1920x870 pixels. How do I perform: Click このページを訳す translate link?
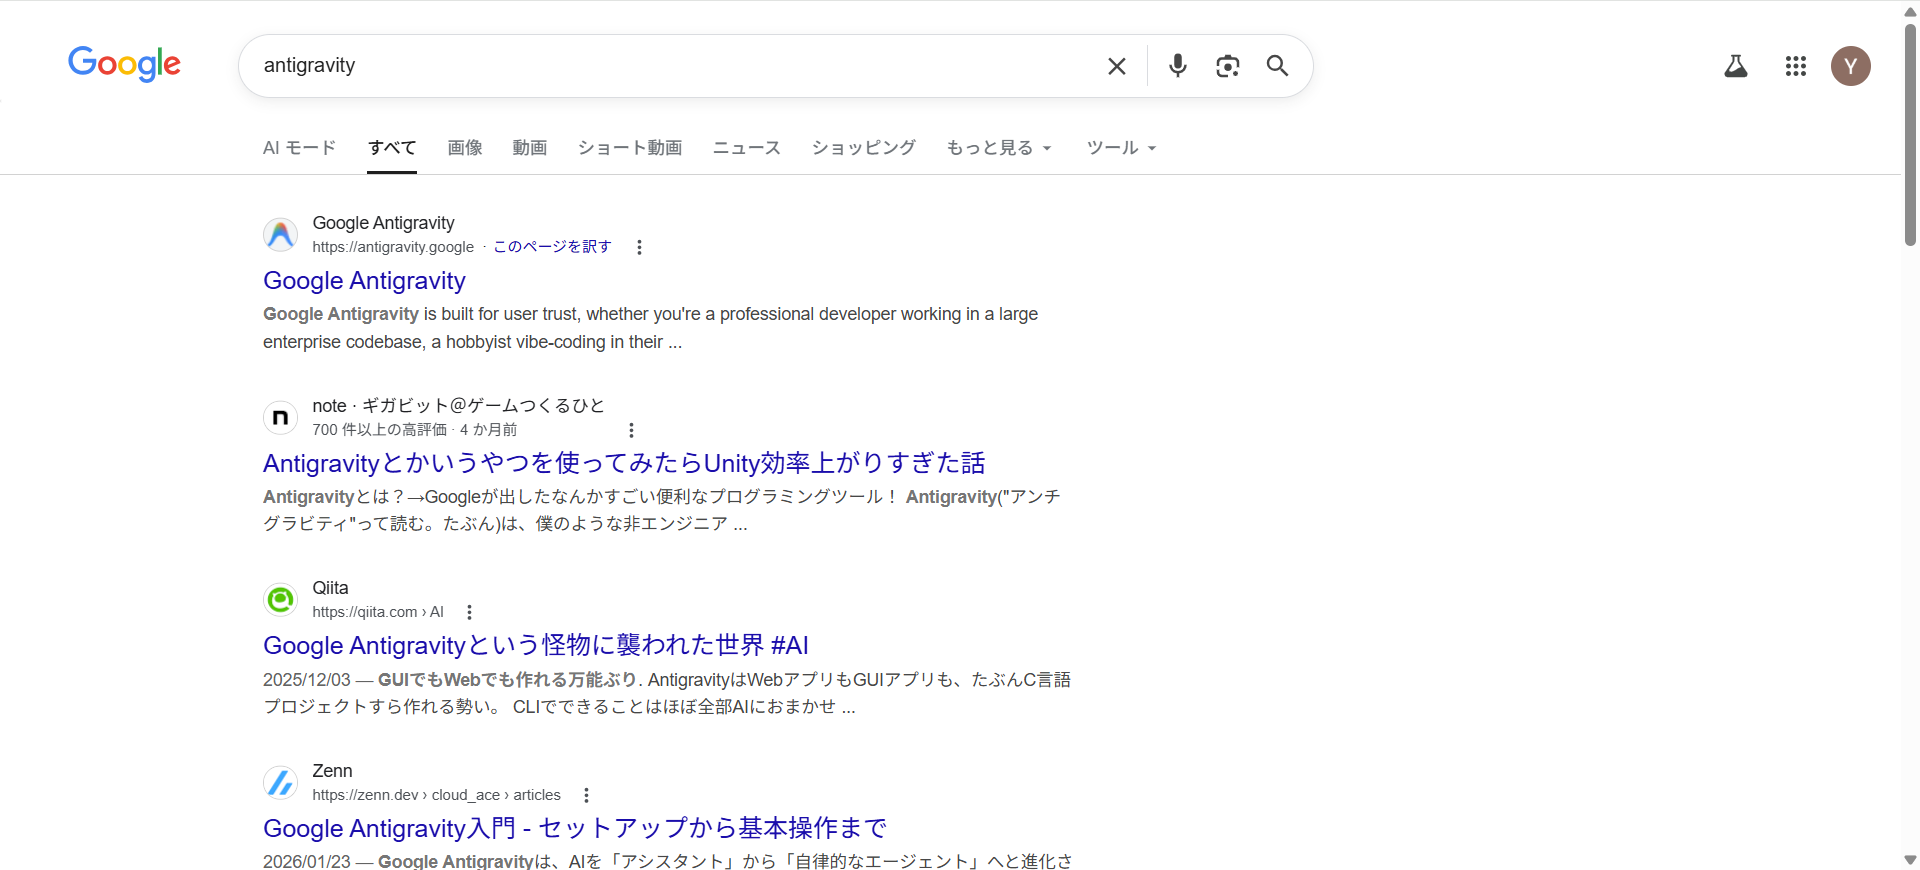552,247
